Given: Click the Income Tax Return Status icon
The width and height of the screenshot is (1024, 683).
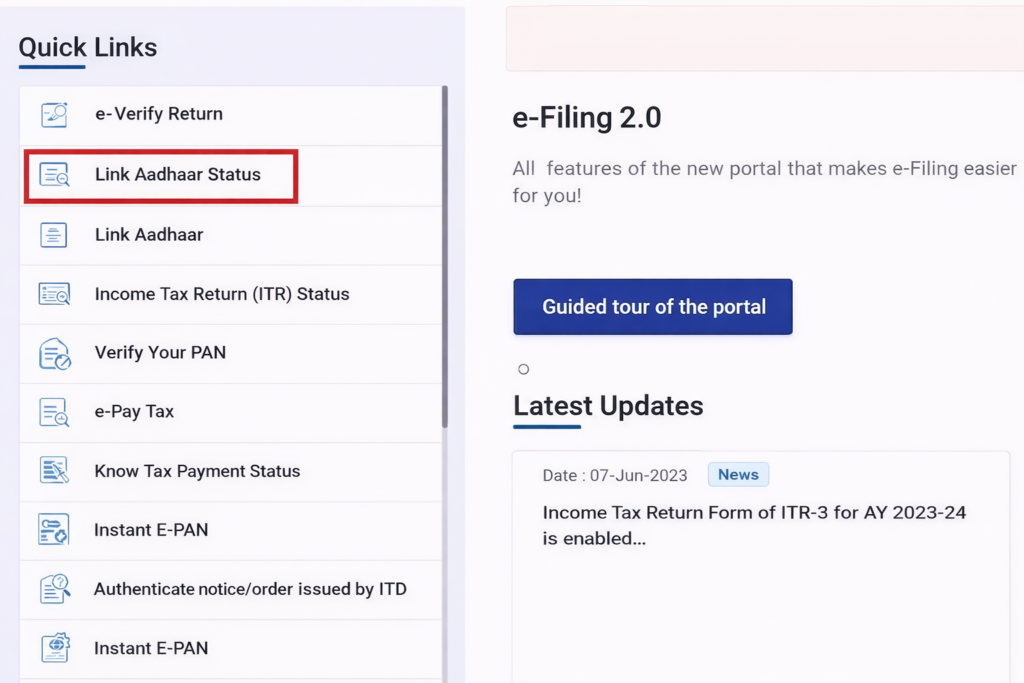Looking at the screenshot, I should pos(54,294).
